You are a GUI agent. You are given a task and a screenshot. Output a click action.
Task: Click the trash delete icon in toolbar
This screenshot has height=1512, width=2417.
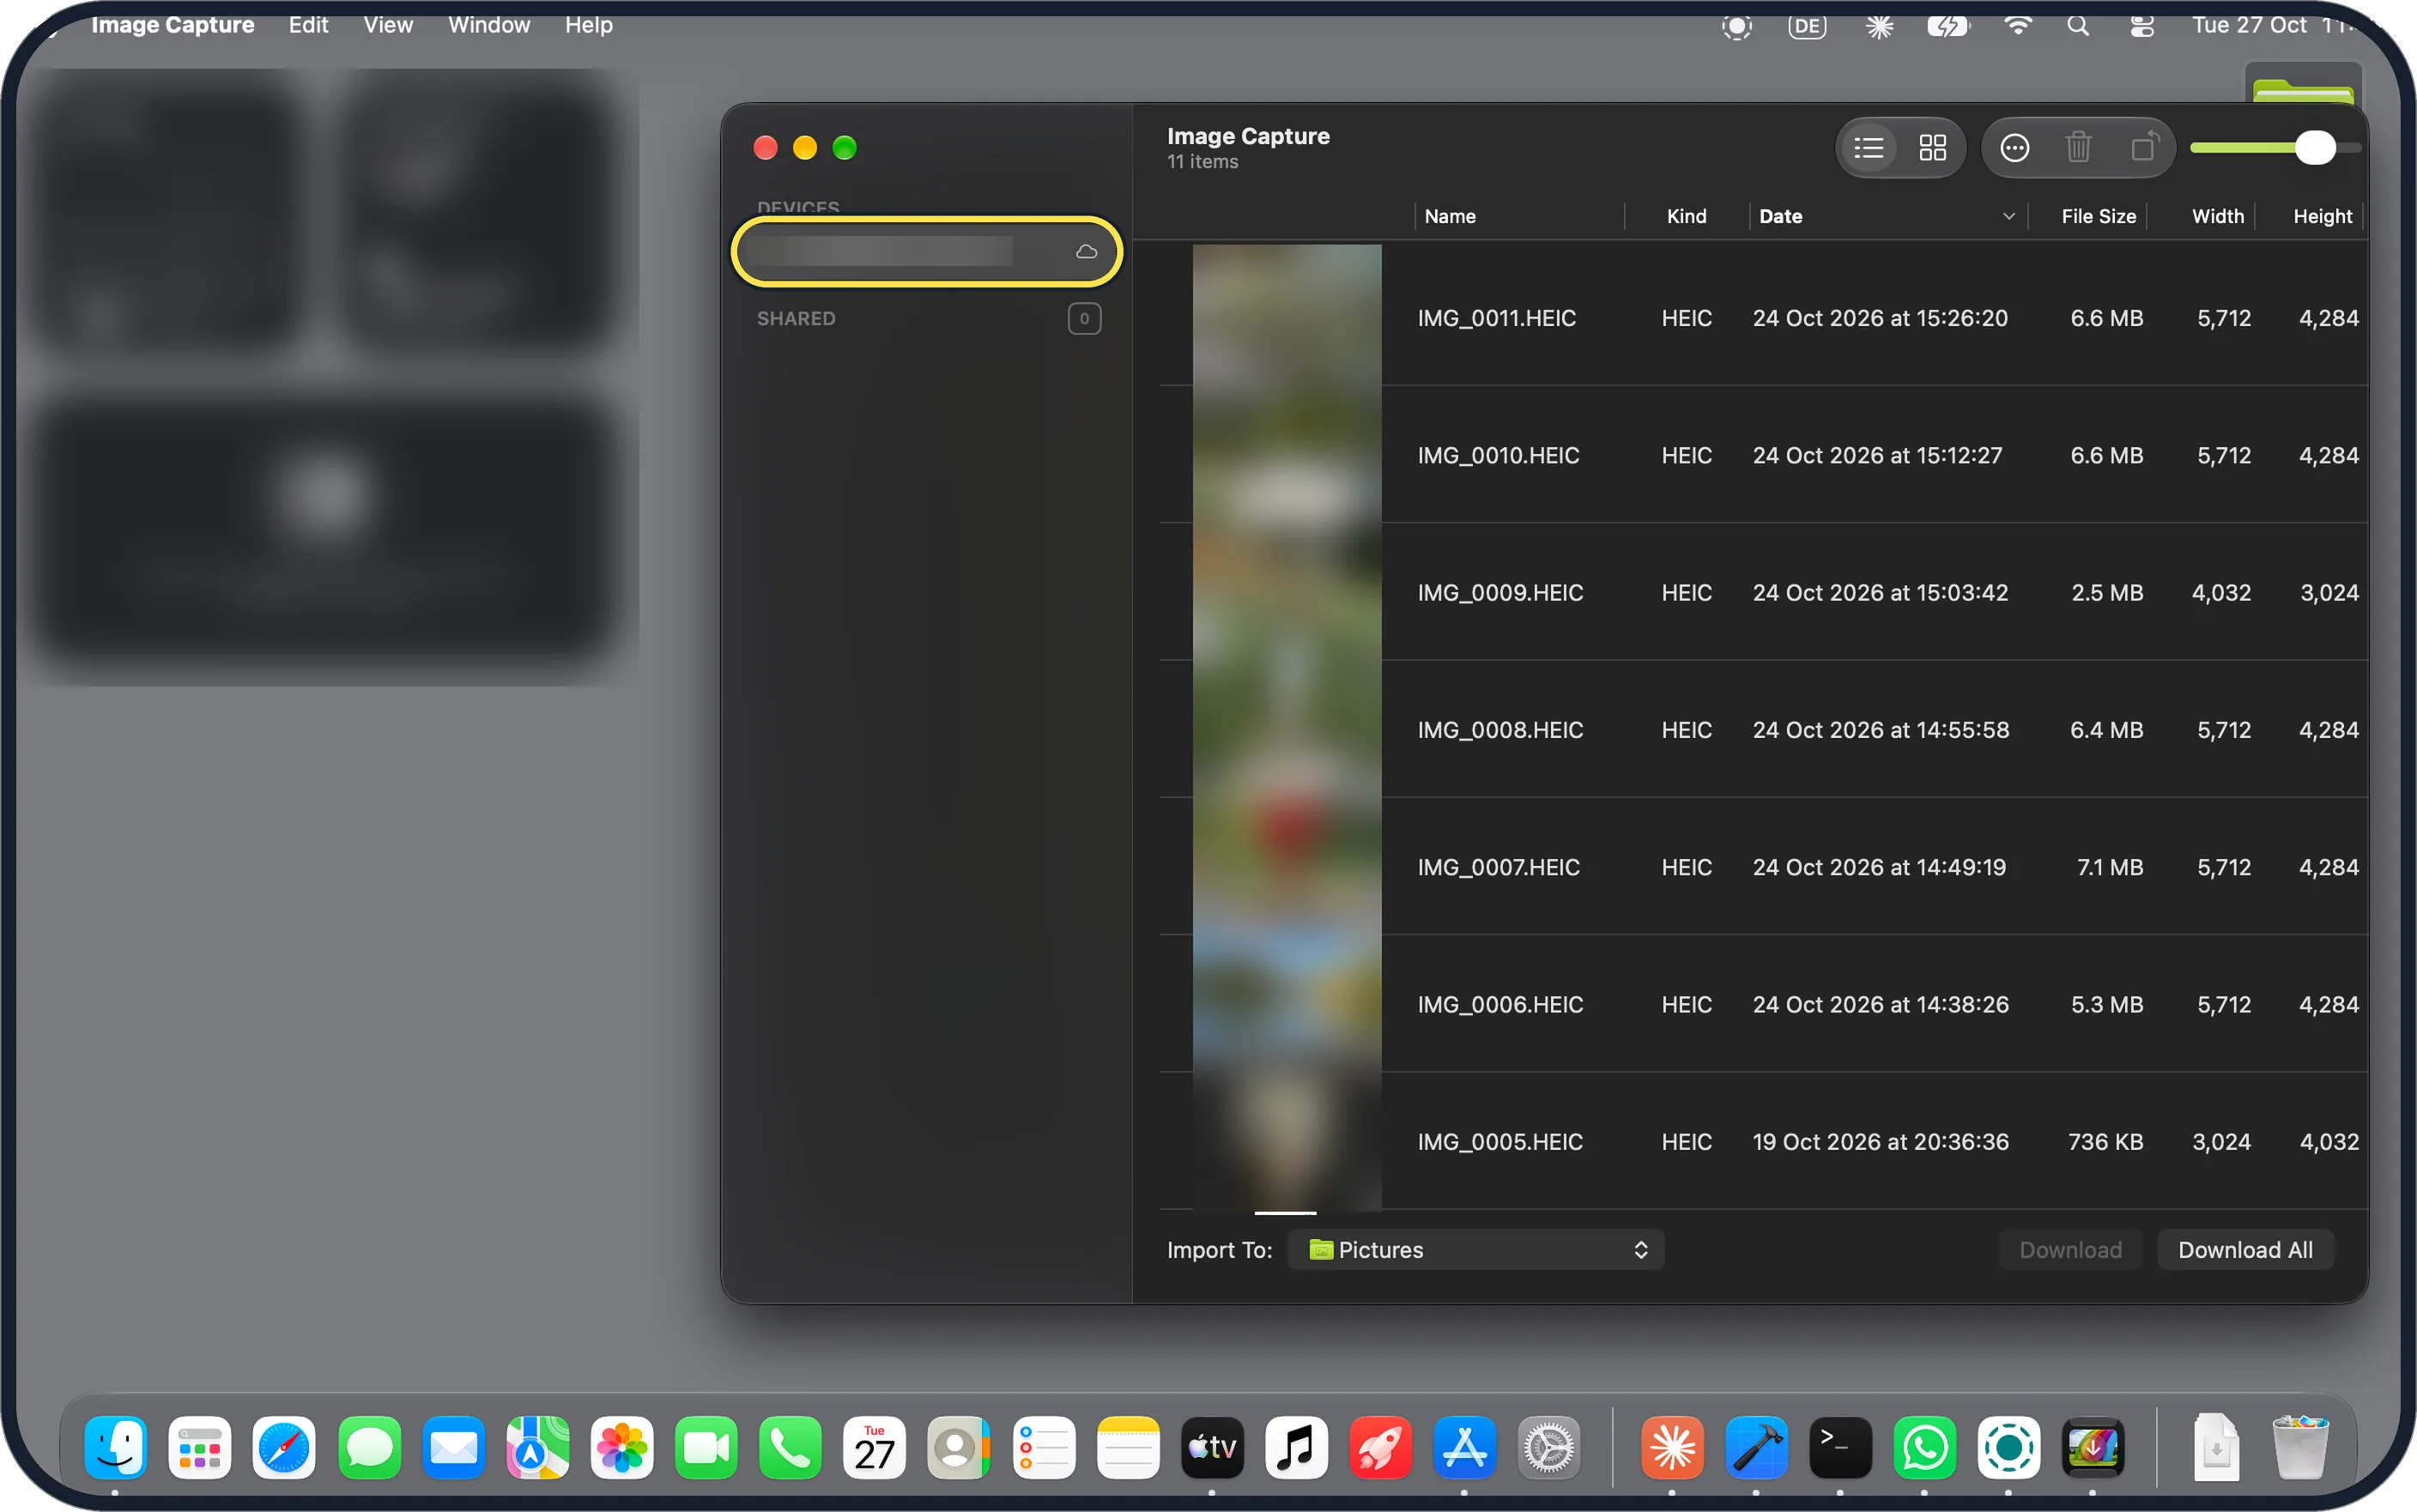coord(2078,148)
